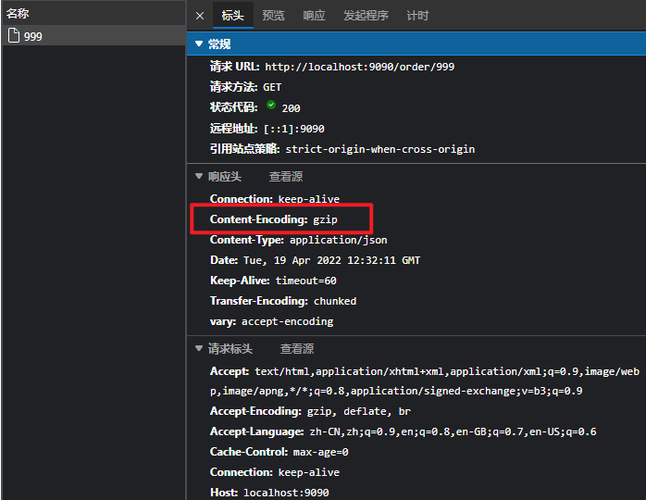
Task: Switch to the 计时 tab
Action: pyautogui.click(x=418, y=16)
